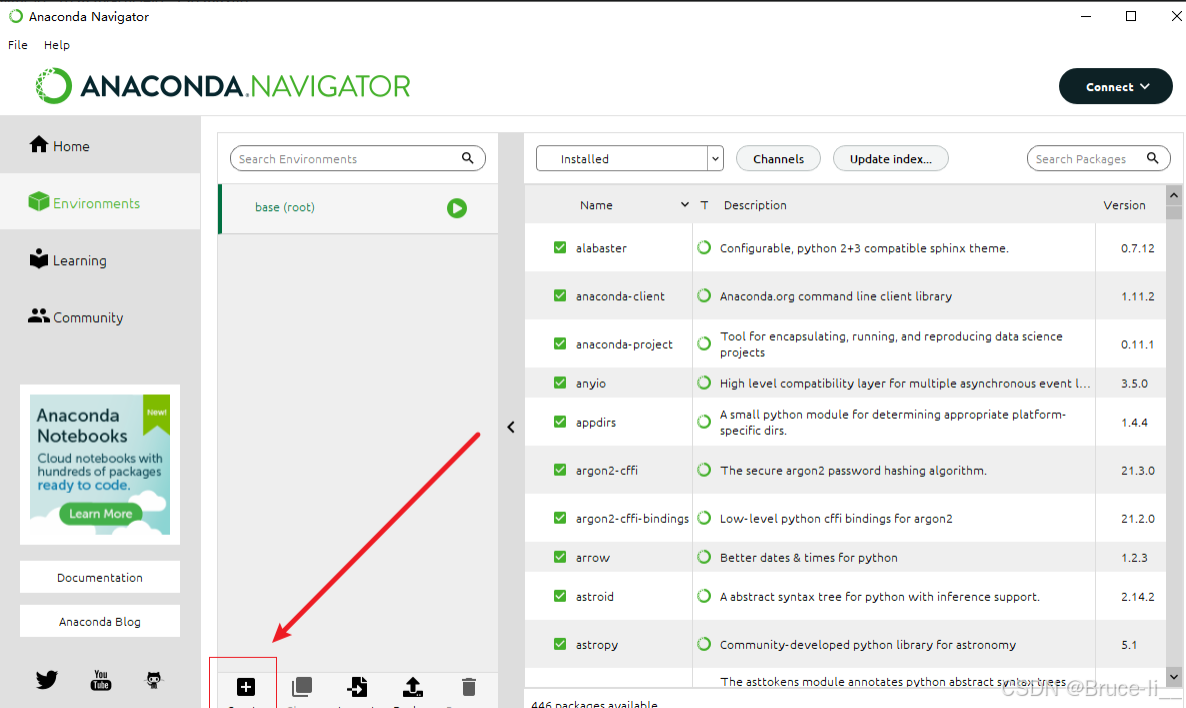The width and height of the screenshot is (1186, 708).
Task: Toggle the anyio package checkbox
Action: click(x=560, y=383)
